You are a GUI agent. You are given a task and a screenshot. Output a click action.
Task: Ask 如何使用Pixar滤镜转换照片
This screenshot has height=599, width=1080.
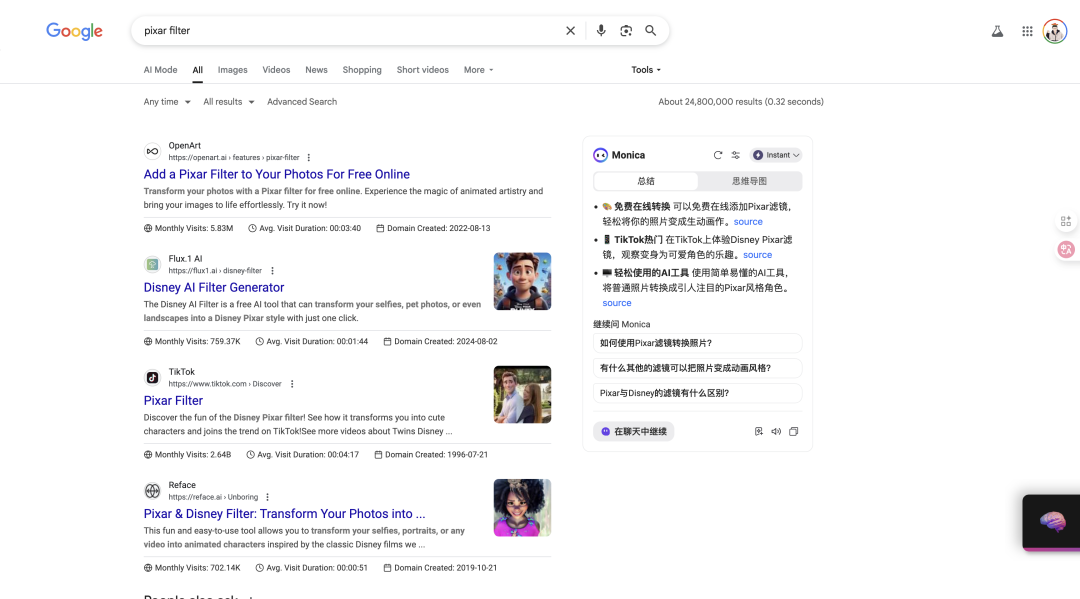point(697,343)
